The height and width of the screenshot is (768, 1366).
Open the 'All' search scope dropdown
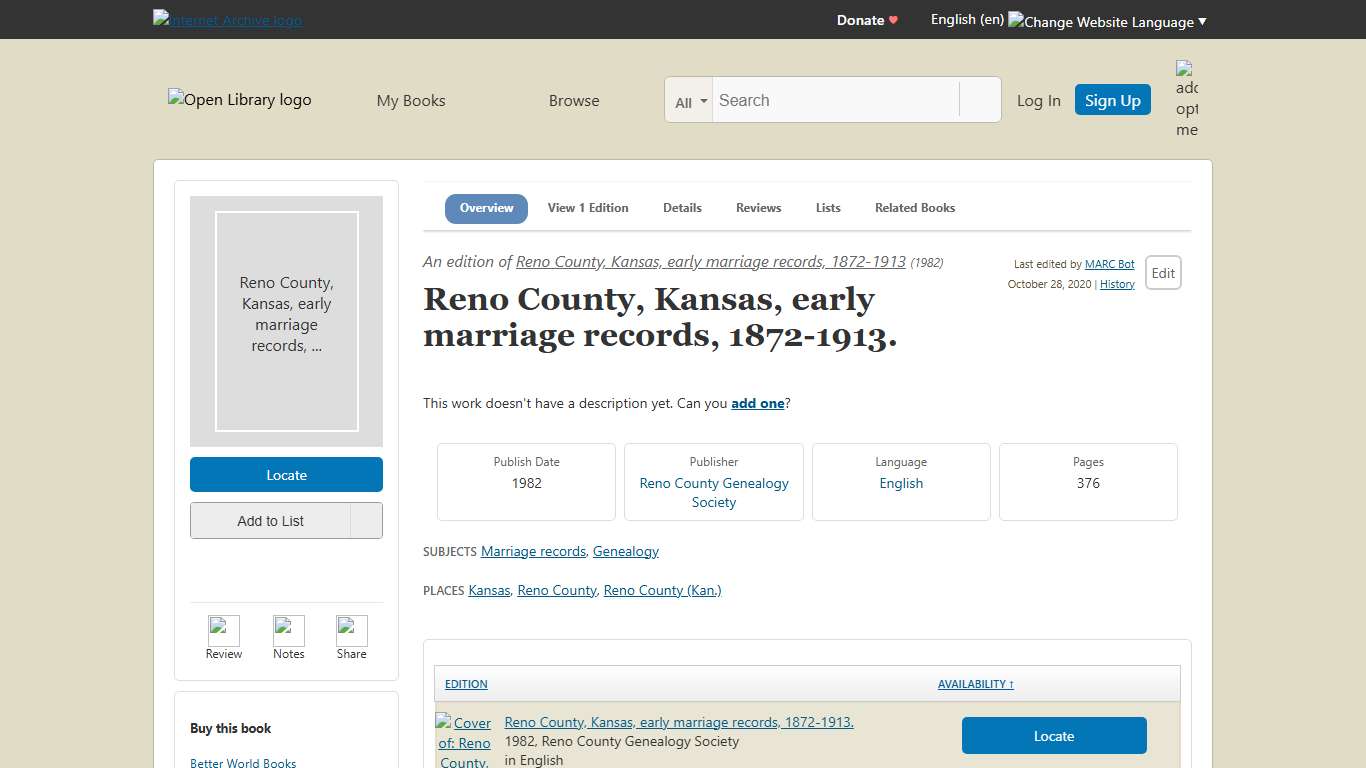(x=689, y=100)
